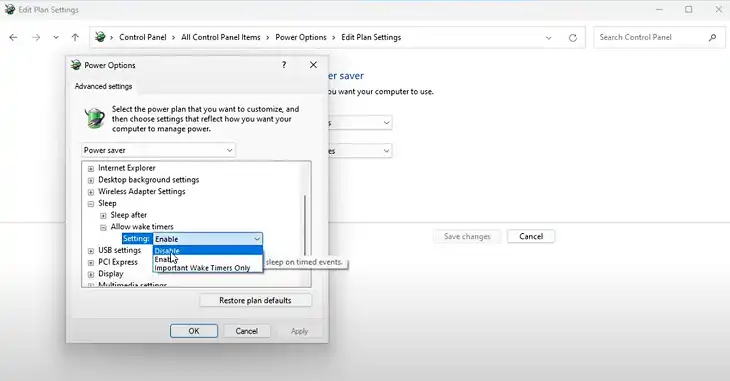Click the battery icon in Advanced settings
730x381 pixels.
tap(95, 117)
